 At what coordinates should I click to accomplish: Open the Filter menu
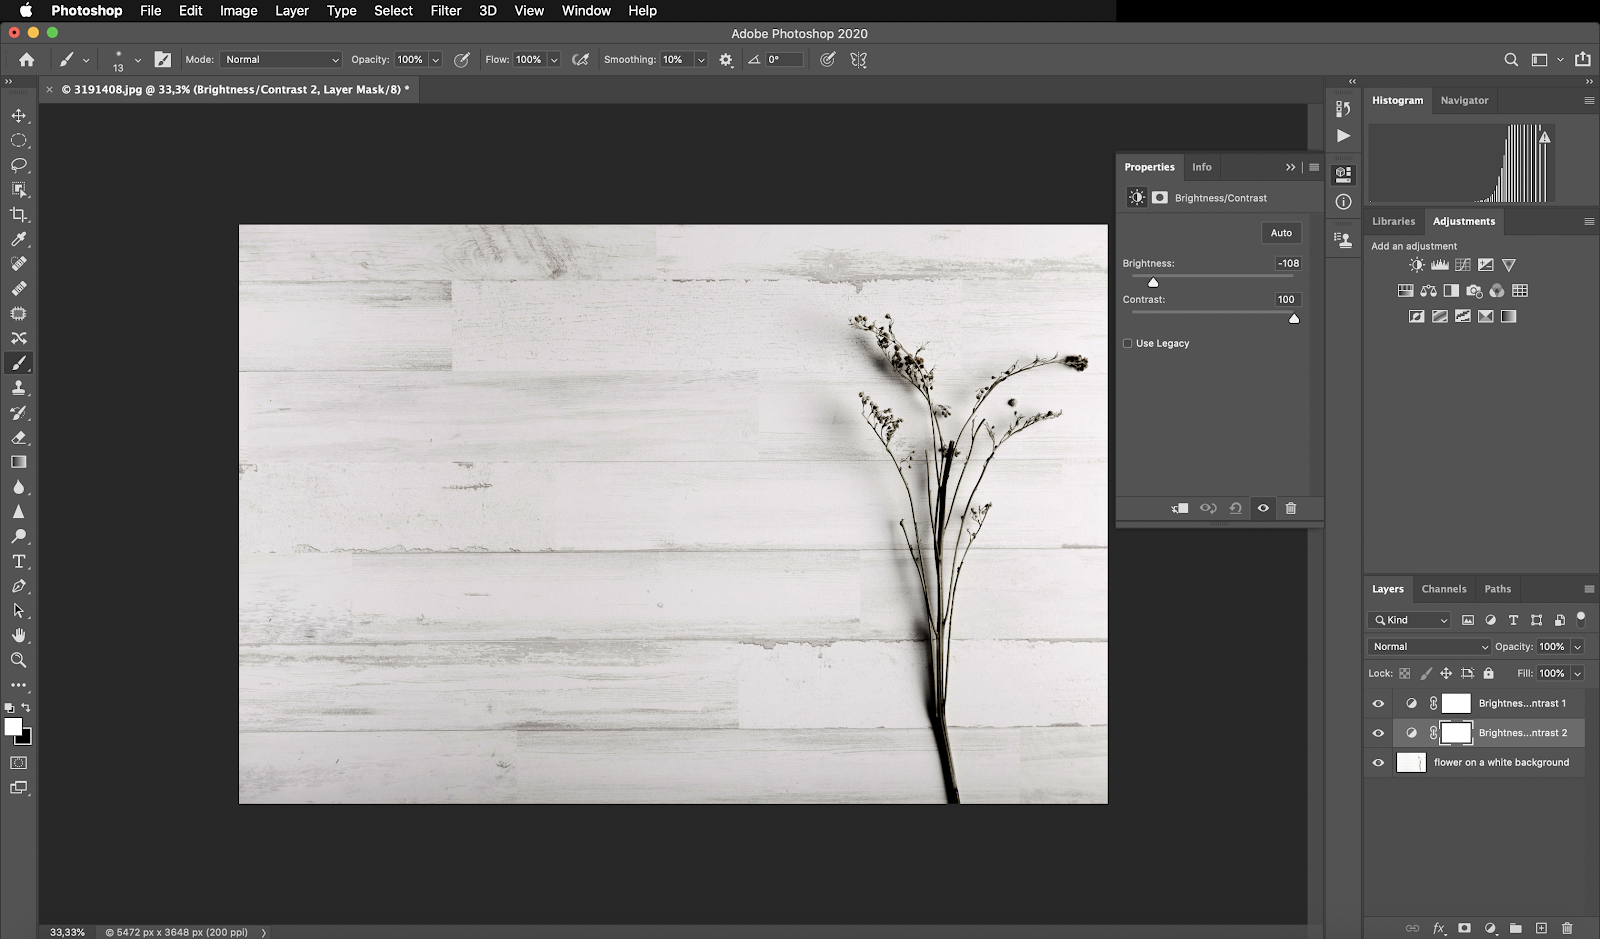click(445, 11)
